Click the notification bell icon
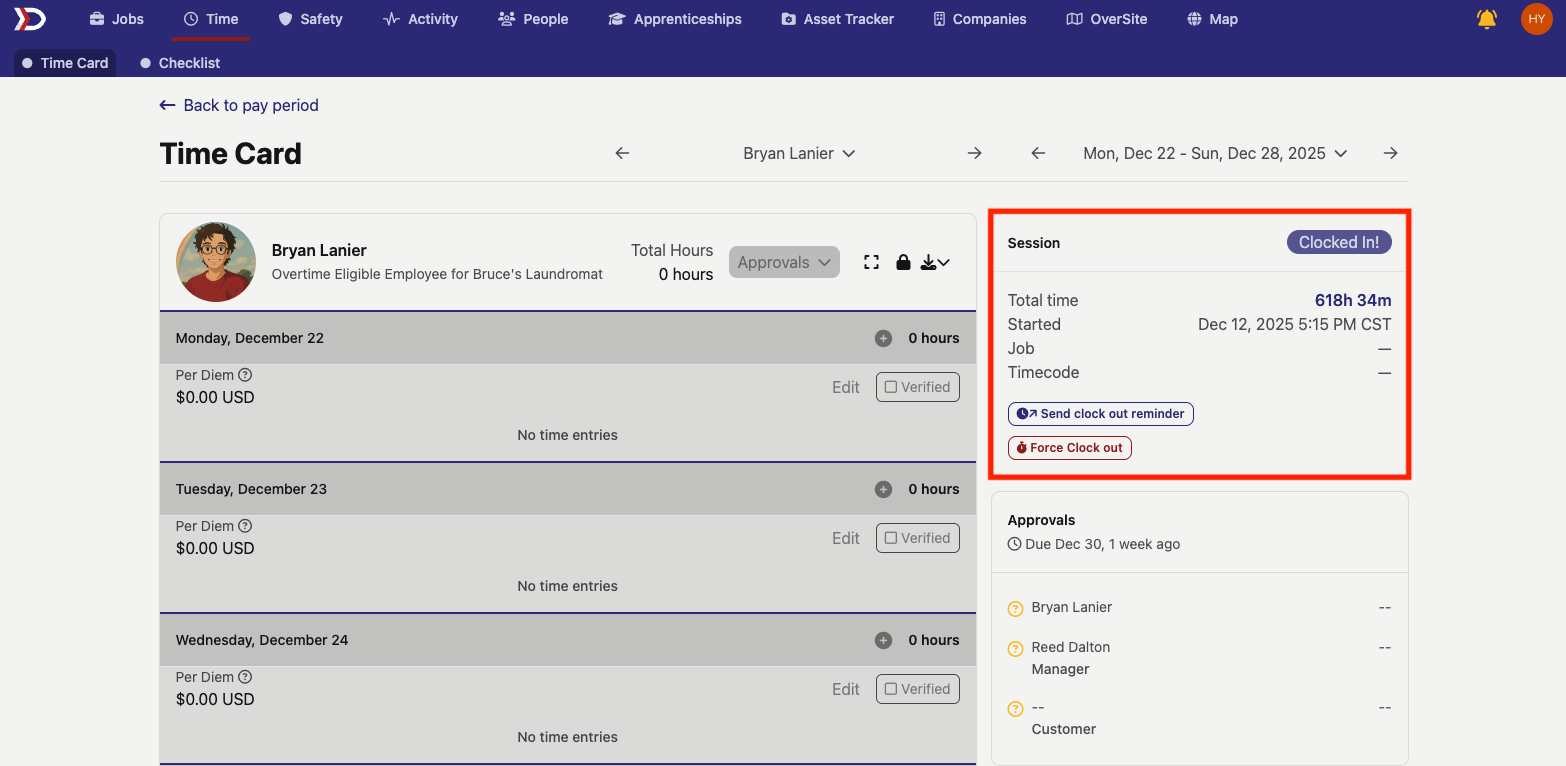1566x766 pixels. click(1487, 19)
